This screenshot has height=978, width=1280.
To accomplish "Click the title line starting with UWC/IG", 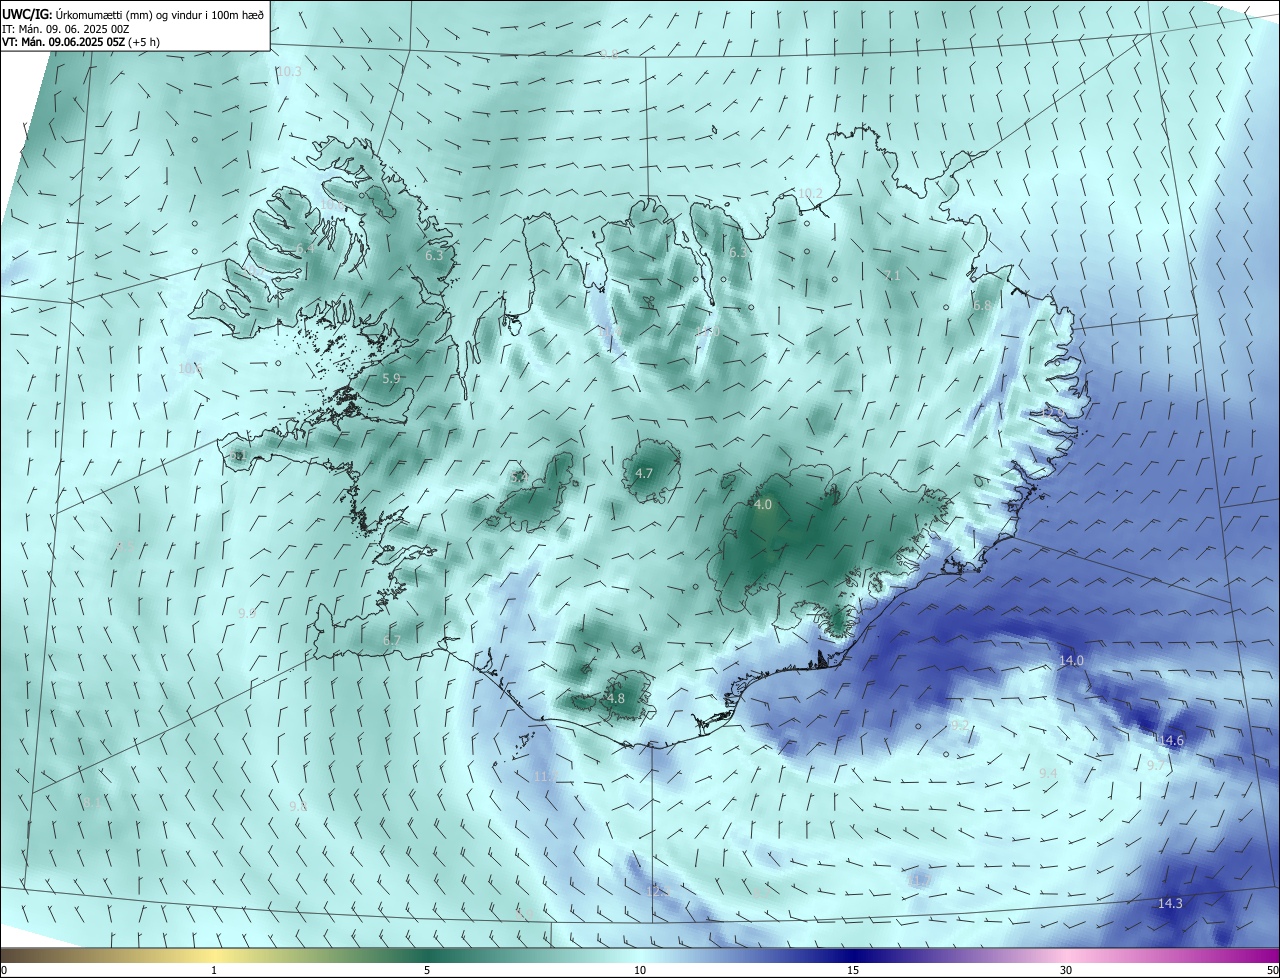I will [x=133, y=14].
